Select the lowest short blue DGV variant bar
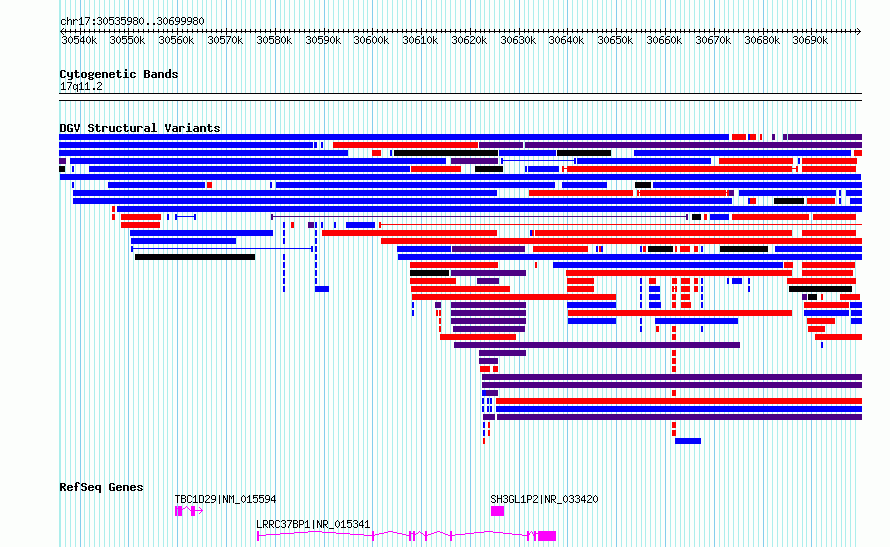Viewport: 890px width, 547px height. pos(688,441)
